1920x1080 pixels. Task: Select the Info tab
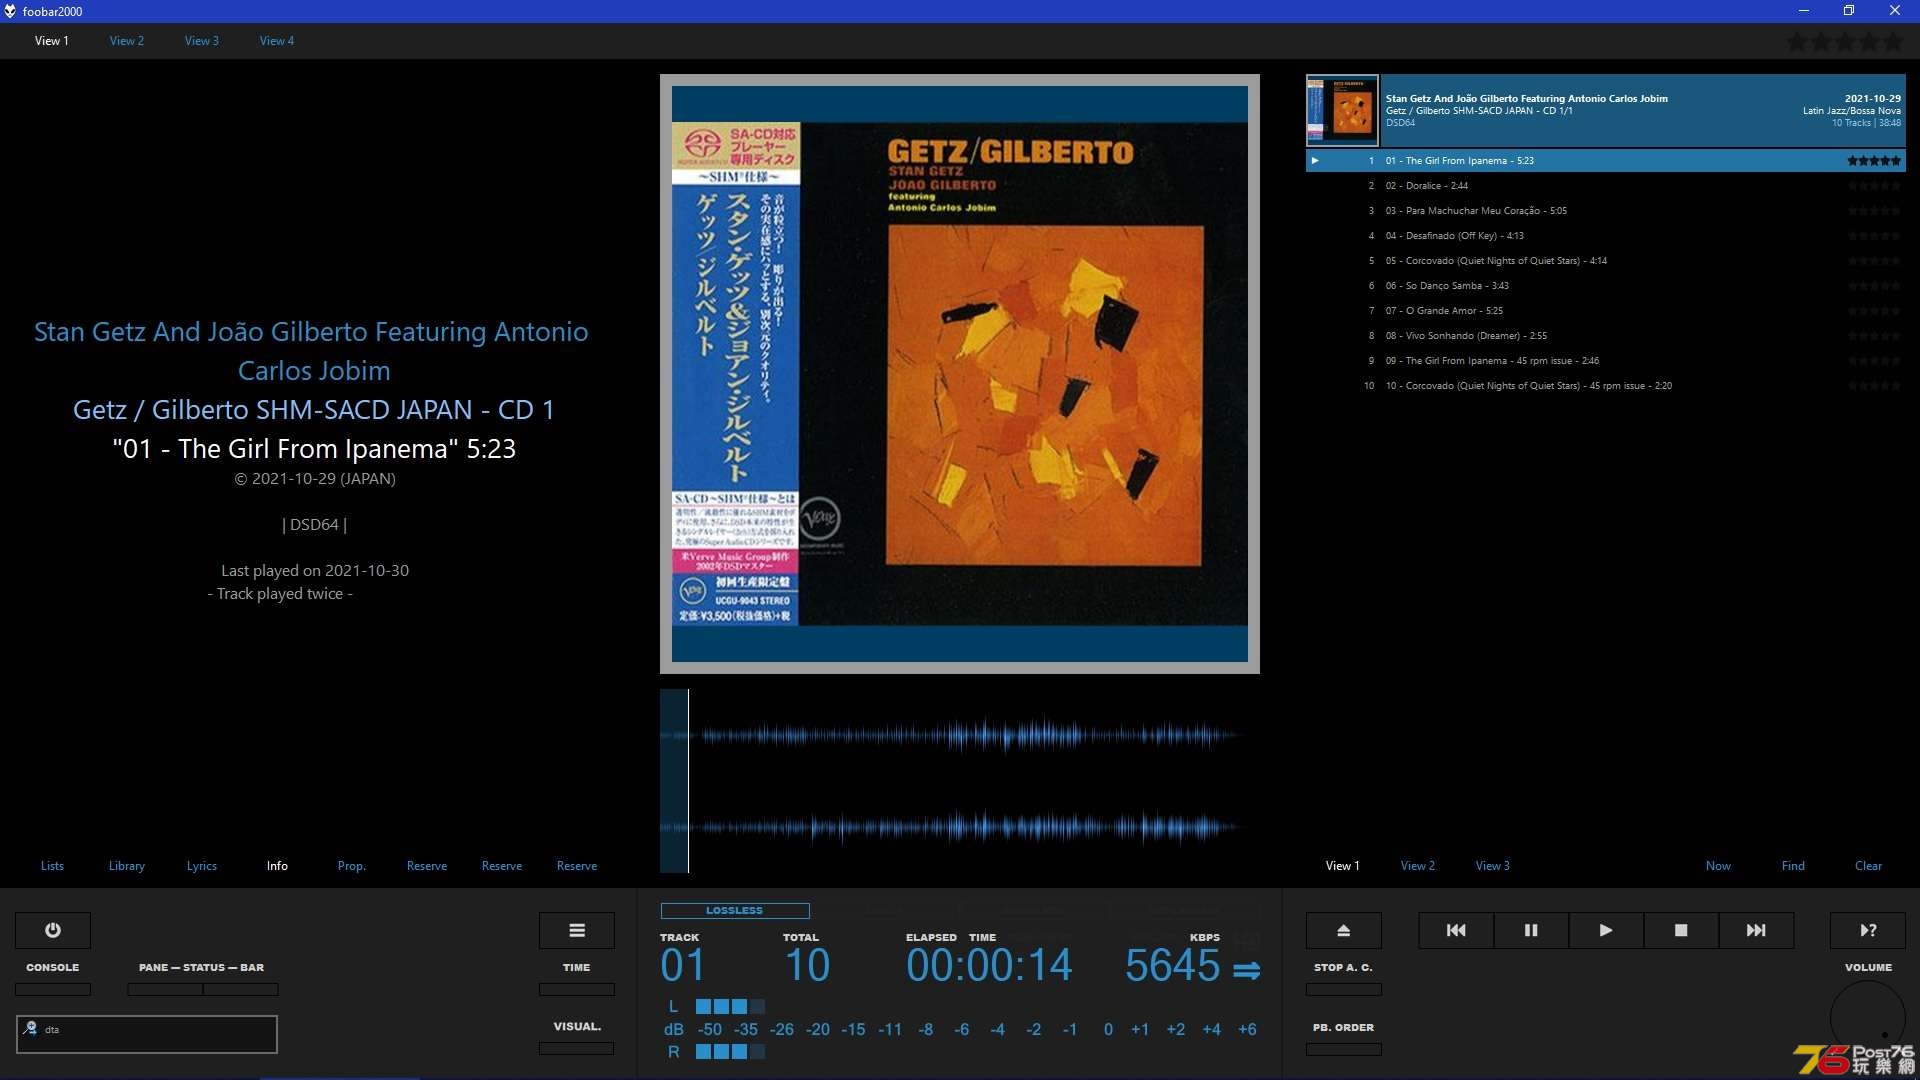point(277,866)
